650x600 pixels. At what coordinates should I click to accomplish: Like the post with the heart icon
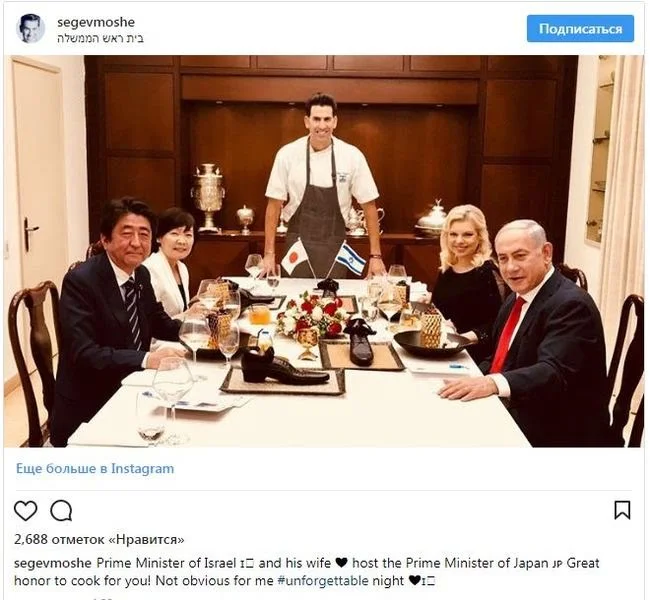(x=26, y=510)
